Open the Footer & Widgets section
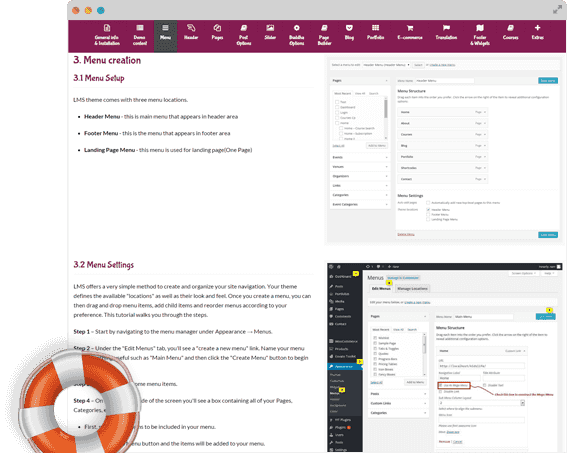 [480, 35]
